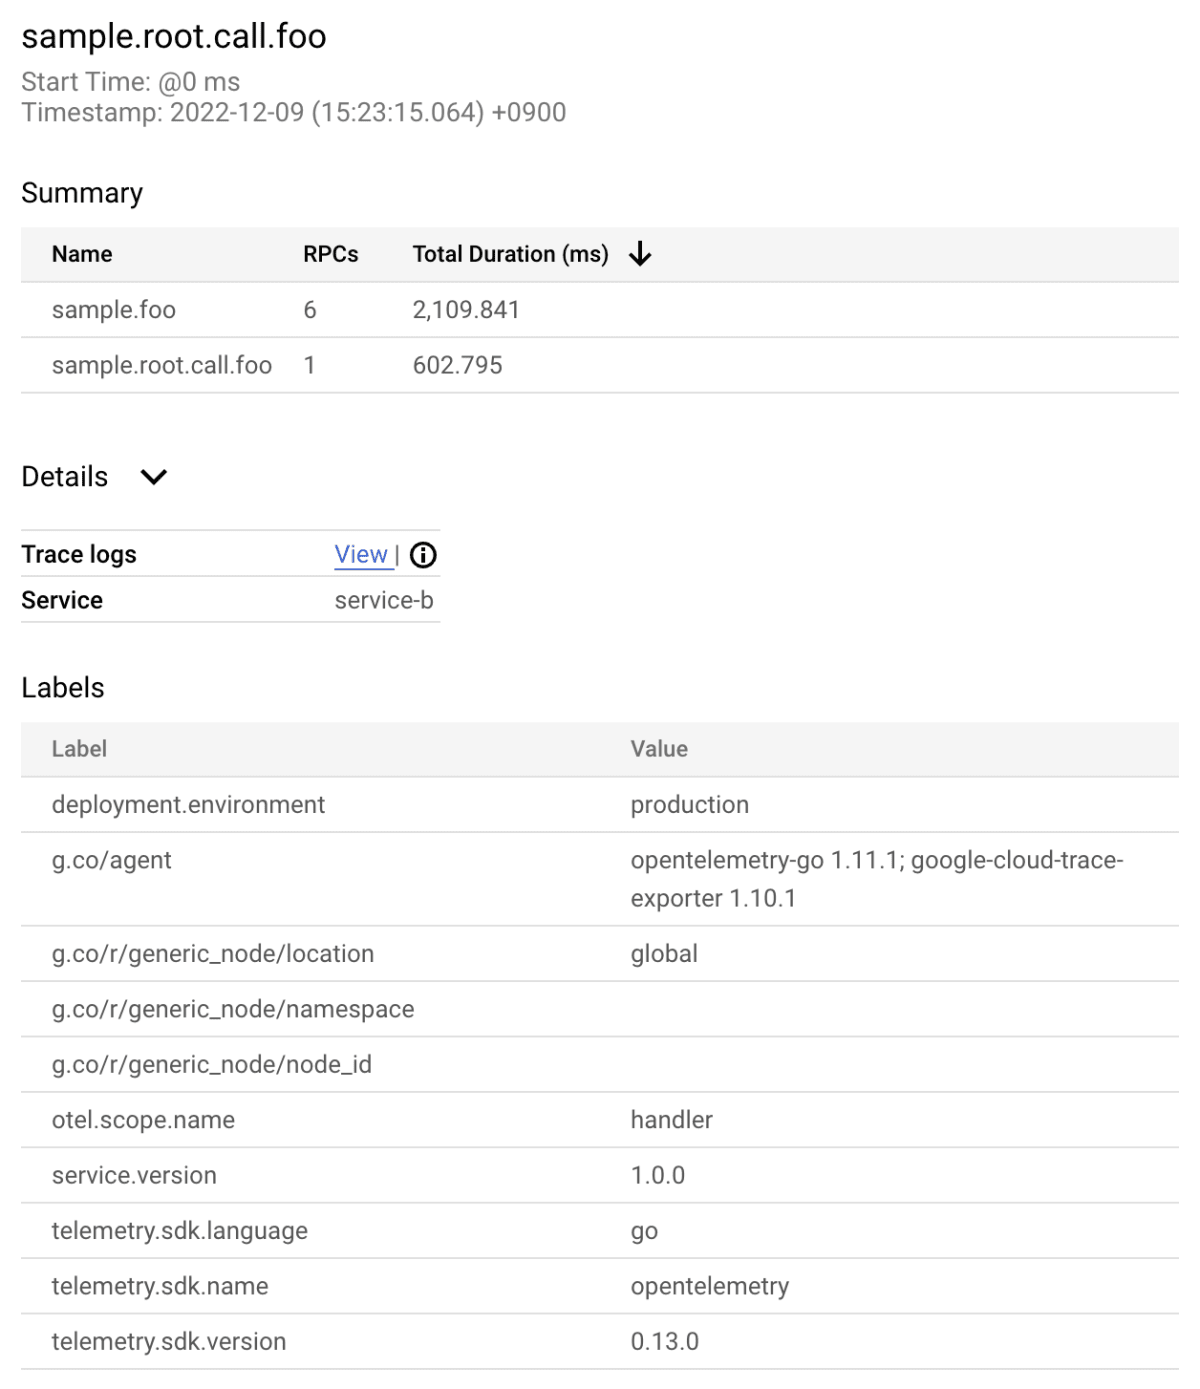The height and width of the screenshot is (1389, 1200).
Task: Click the go language value
Action: click(644, 1232)
